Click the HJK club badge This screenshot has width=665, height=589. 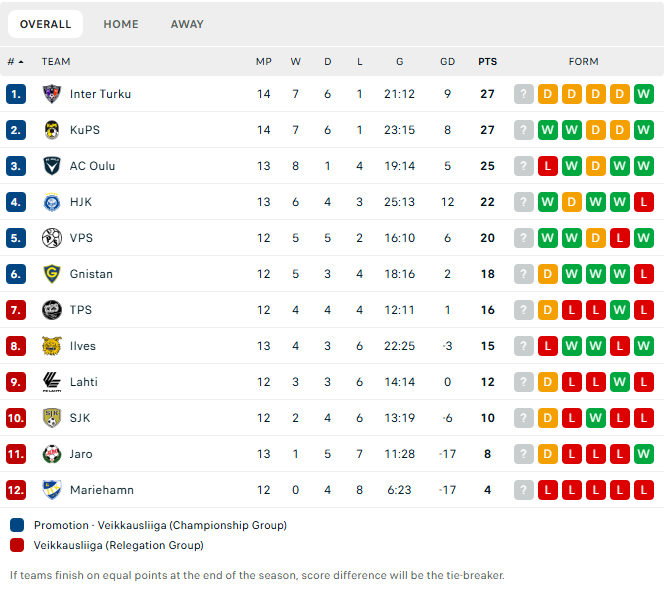pos(52,202)
